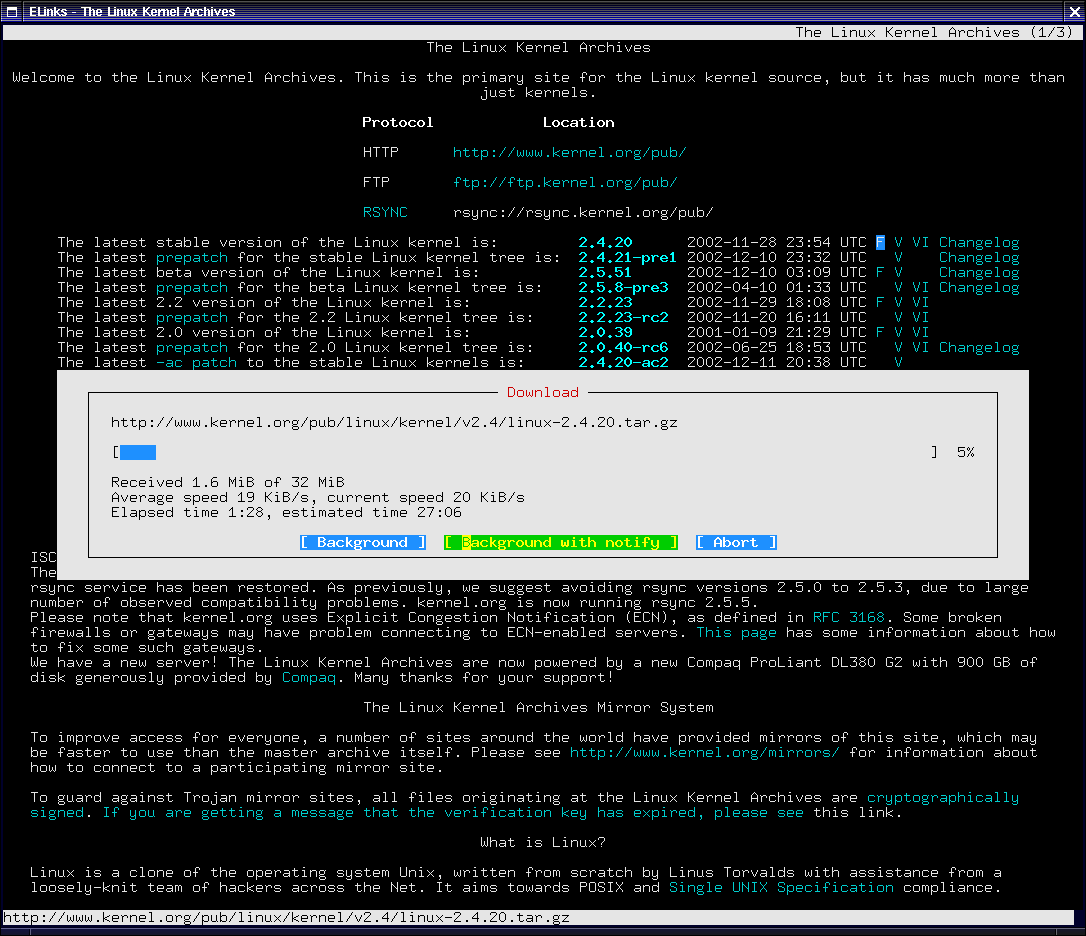The width and height of the screenshot is (1086, 936).
Task: Select the highlighted F link for 2.4.20
Action: pyautogui.click(x=880, y=242)
